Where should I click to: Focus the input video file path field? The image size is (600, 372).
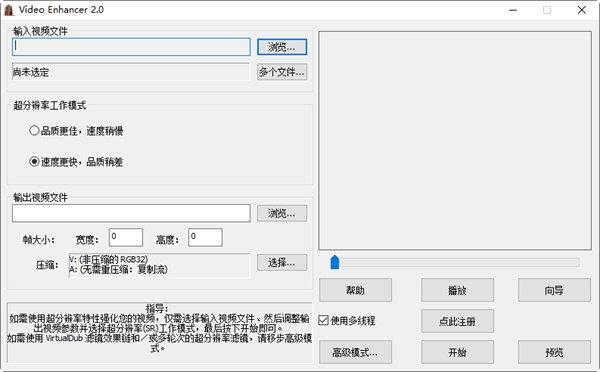click(131, 47)
